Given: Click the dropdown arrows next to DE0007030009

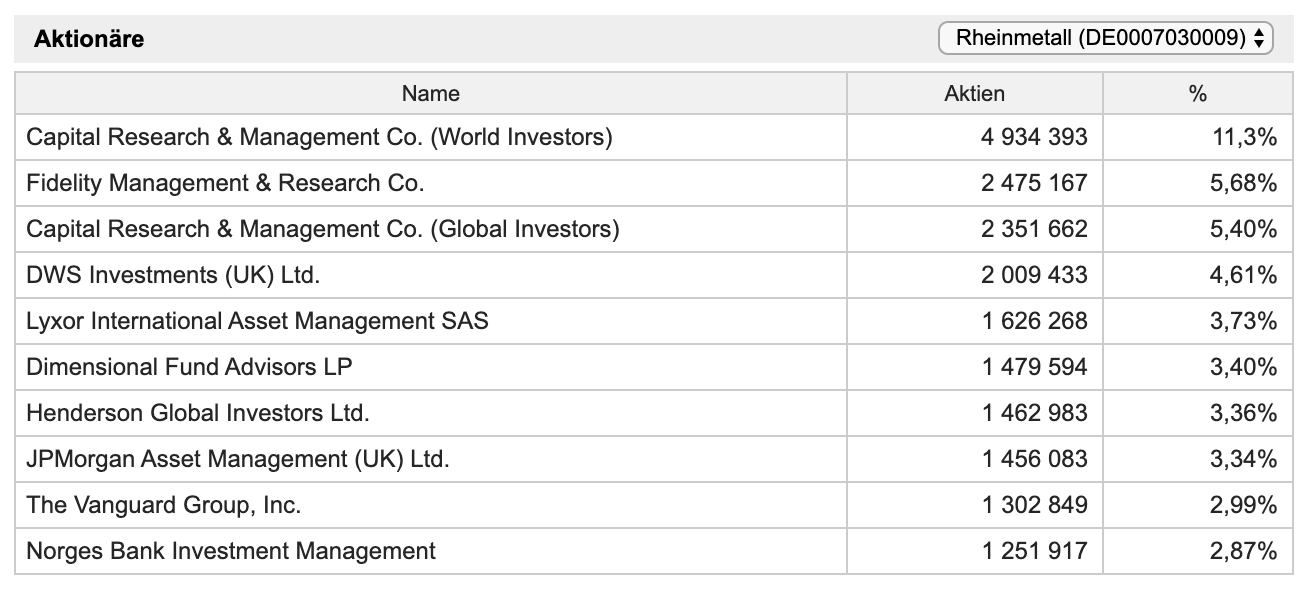Looking at the screenshot, I should (1259, 39).
